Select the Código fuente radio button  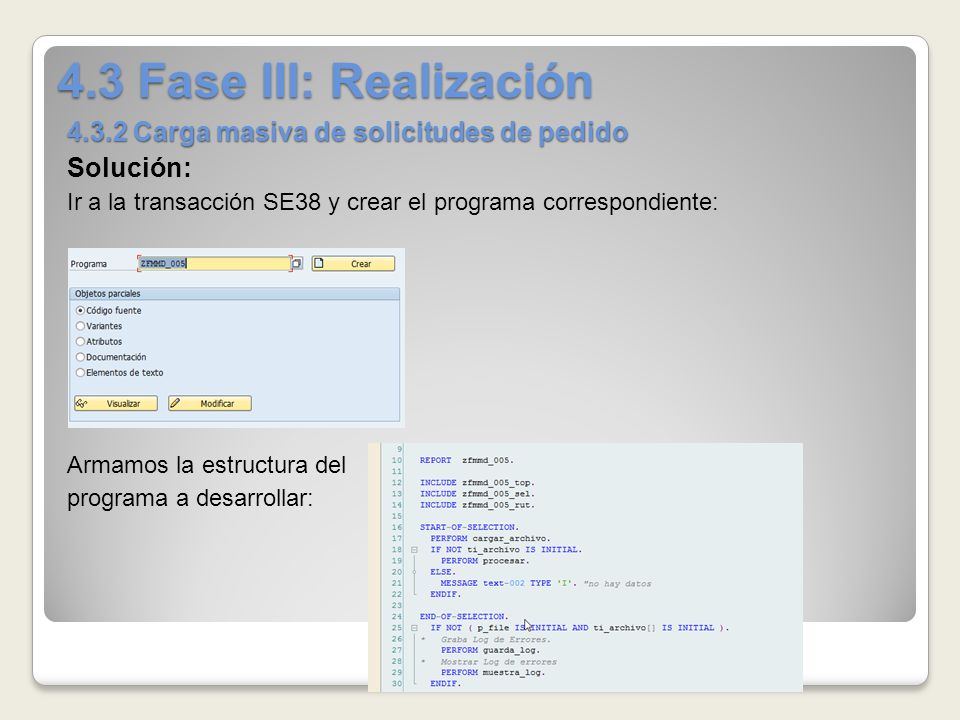pyautogui.click(x=80, y=310)
